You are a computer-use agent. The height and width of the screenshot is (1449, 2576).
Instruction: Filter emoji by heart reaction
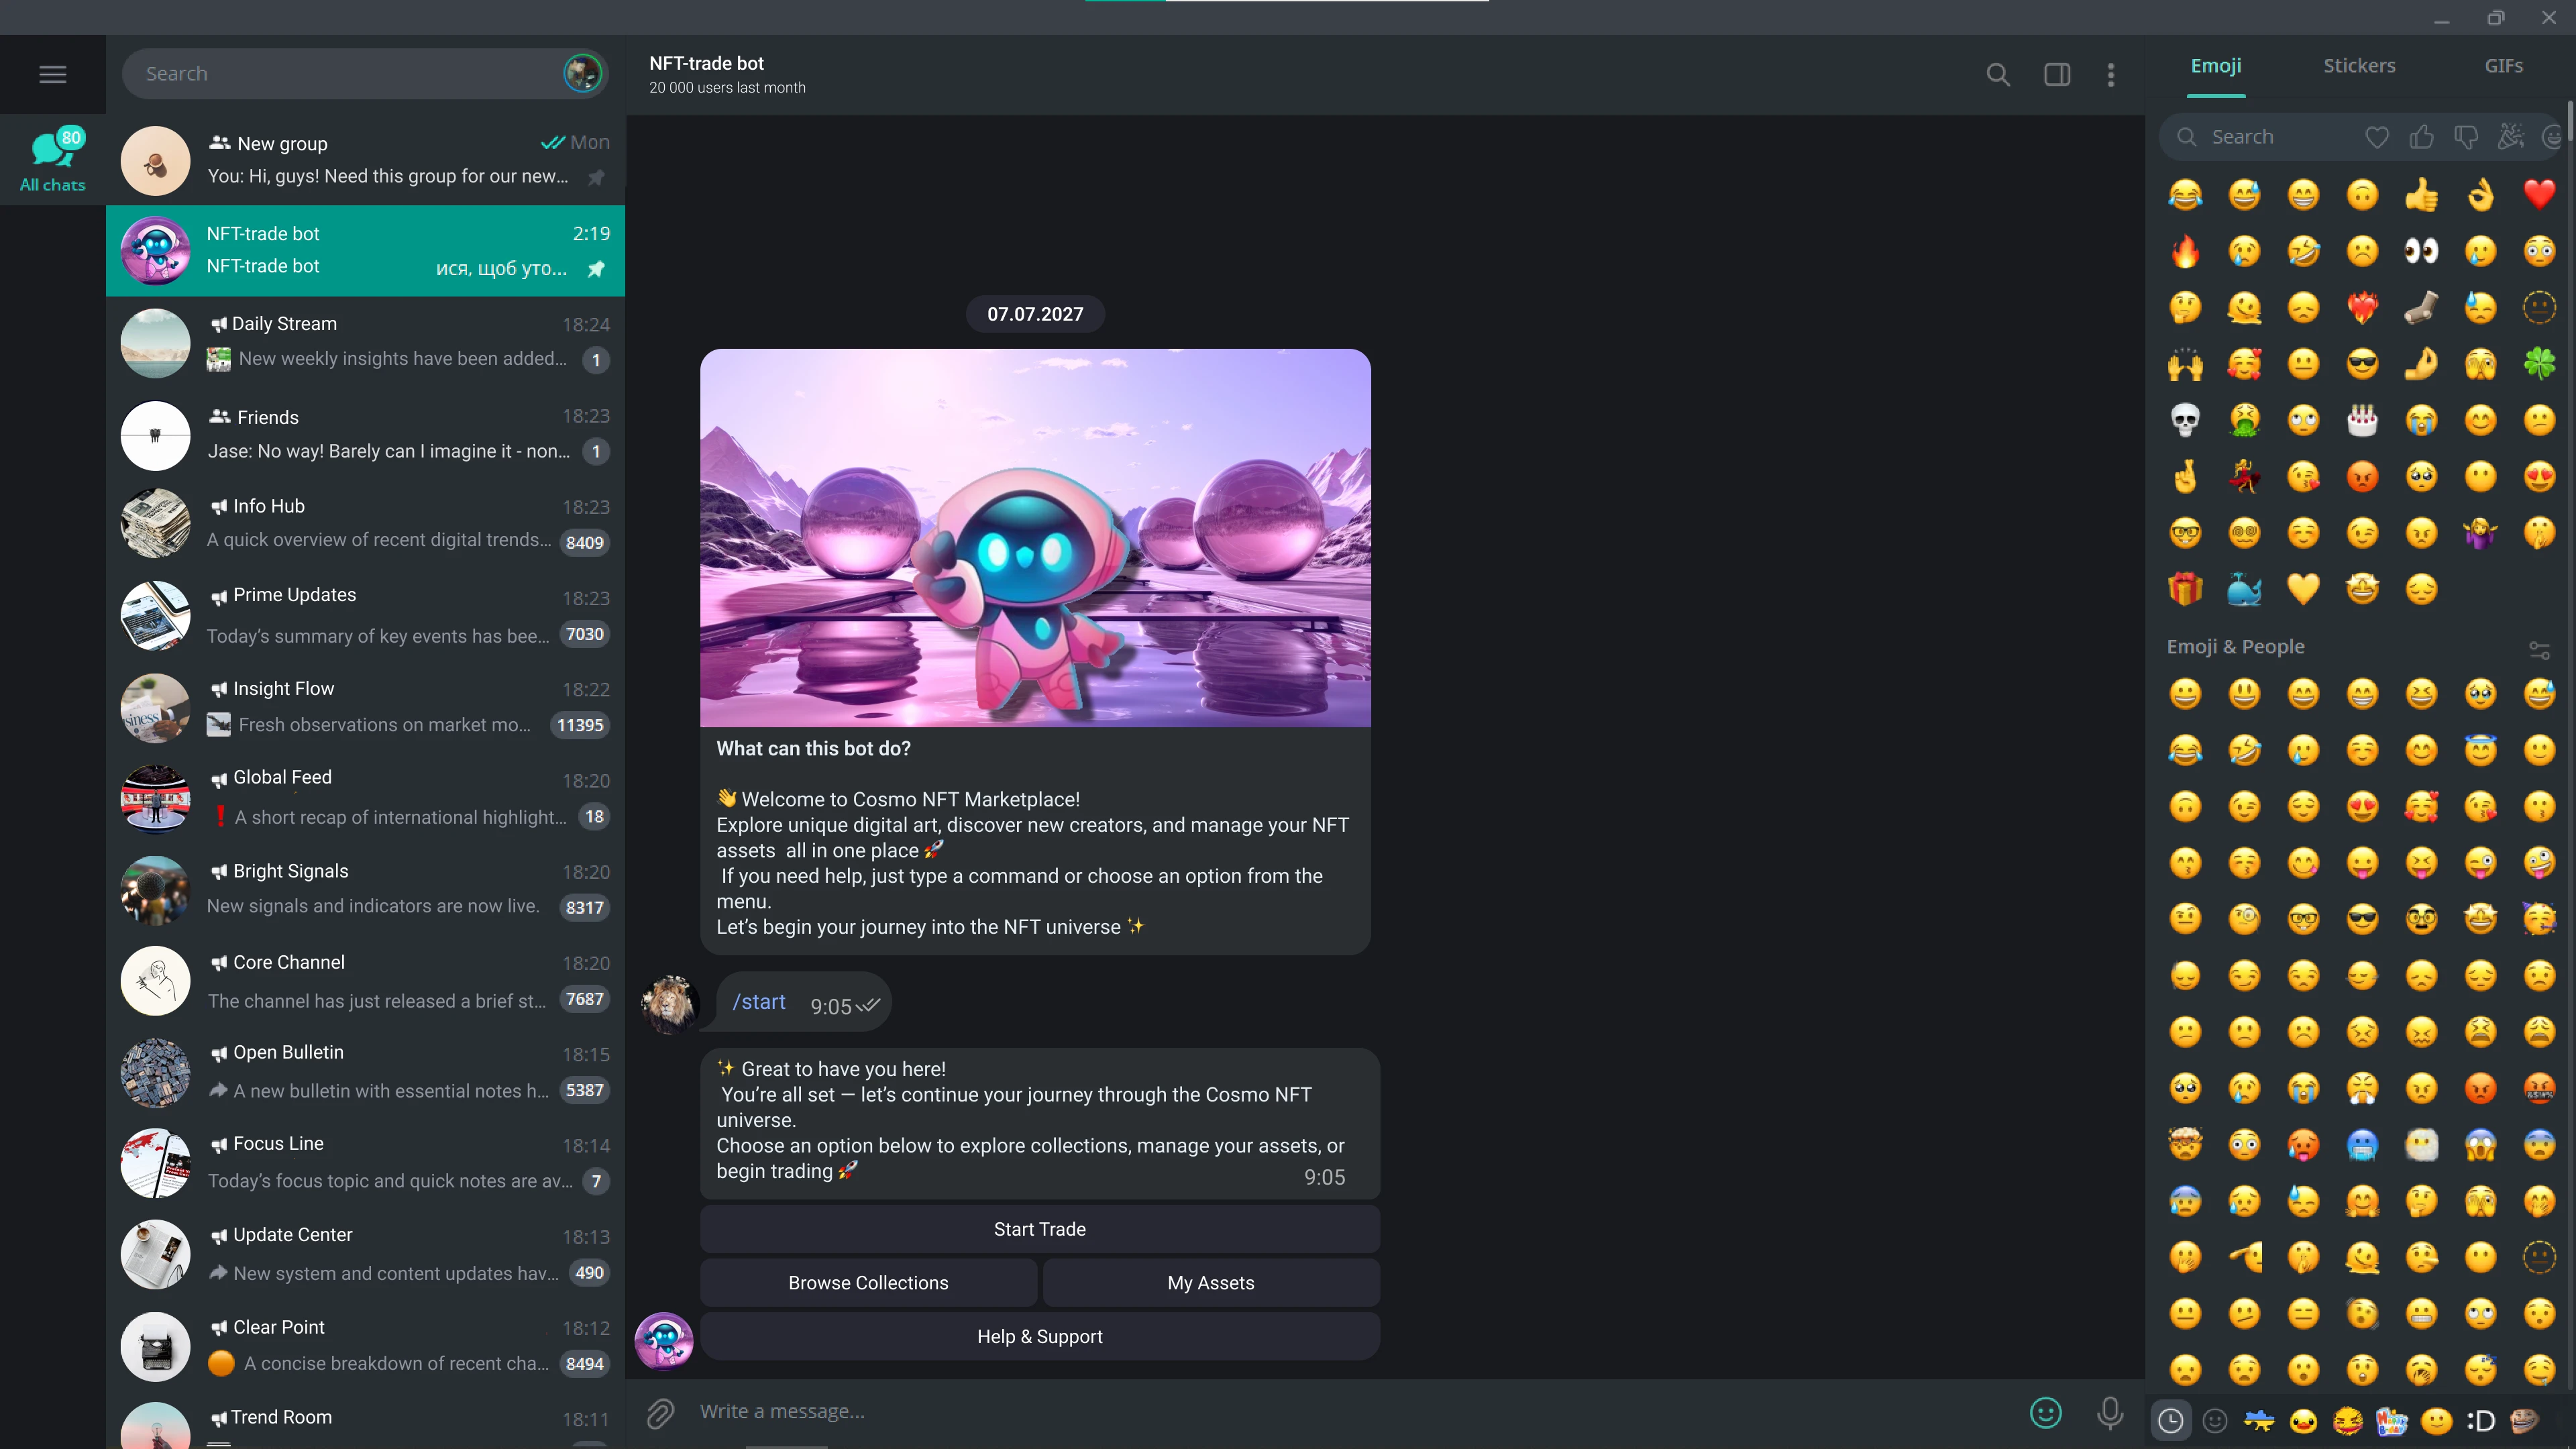[2377, 137]
